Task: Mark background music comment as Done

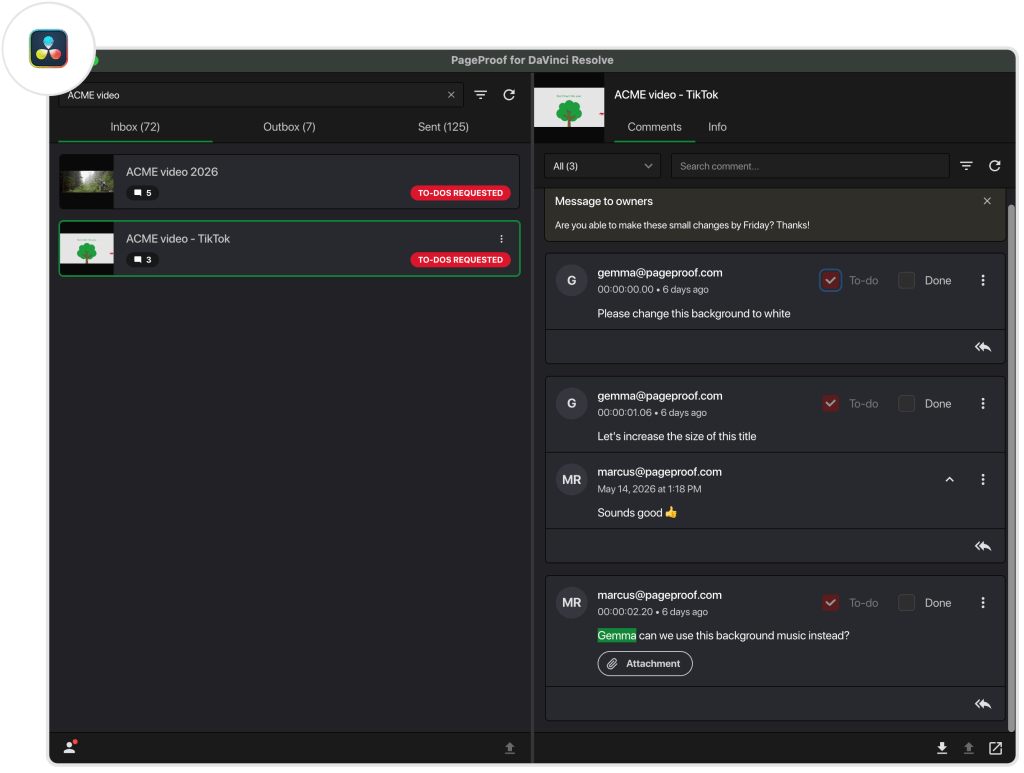Action: pyautogui.click(x=906, y=603)
